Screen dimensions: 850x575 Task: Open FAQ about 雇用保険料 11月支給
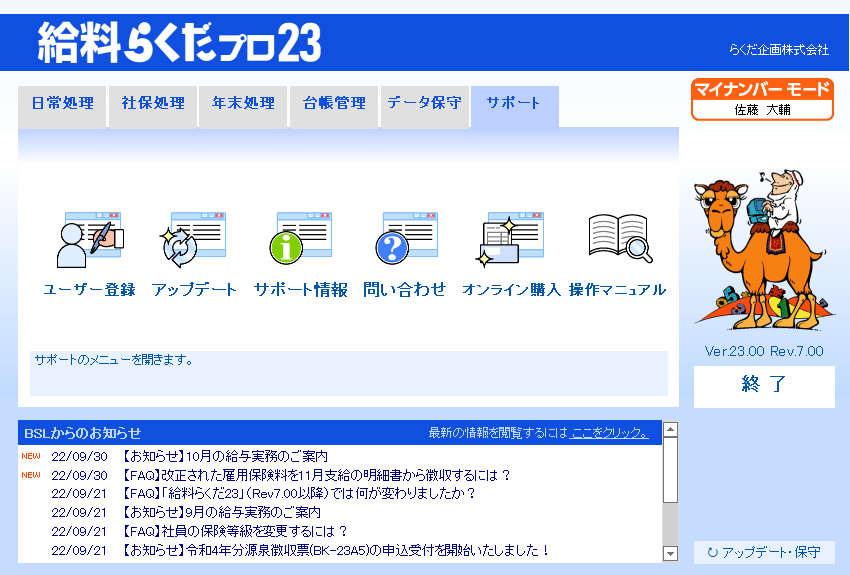315,475
